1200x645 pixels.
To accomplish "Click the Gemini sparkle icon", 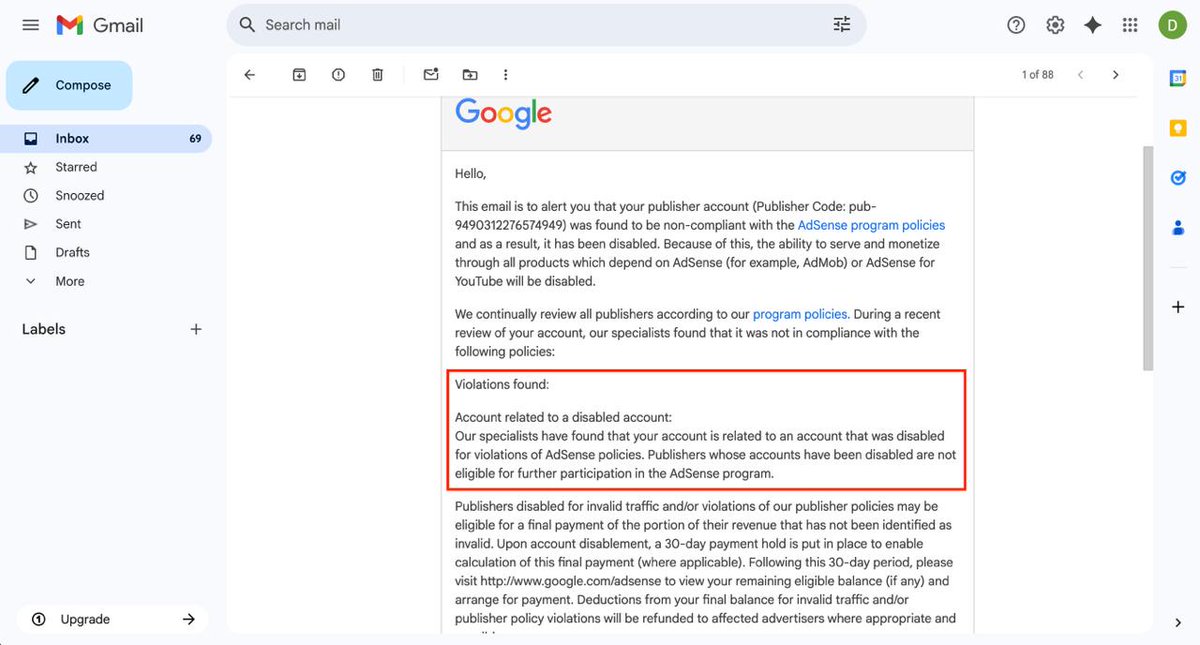I will pos(1093,25).
